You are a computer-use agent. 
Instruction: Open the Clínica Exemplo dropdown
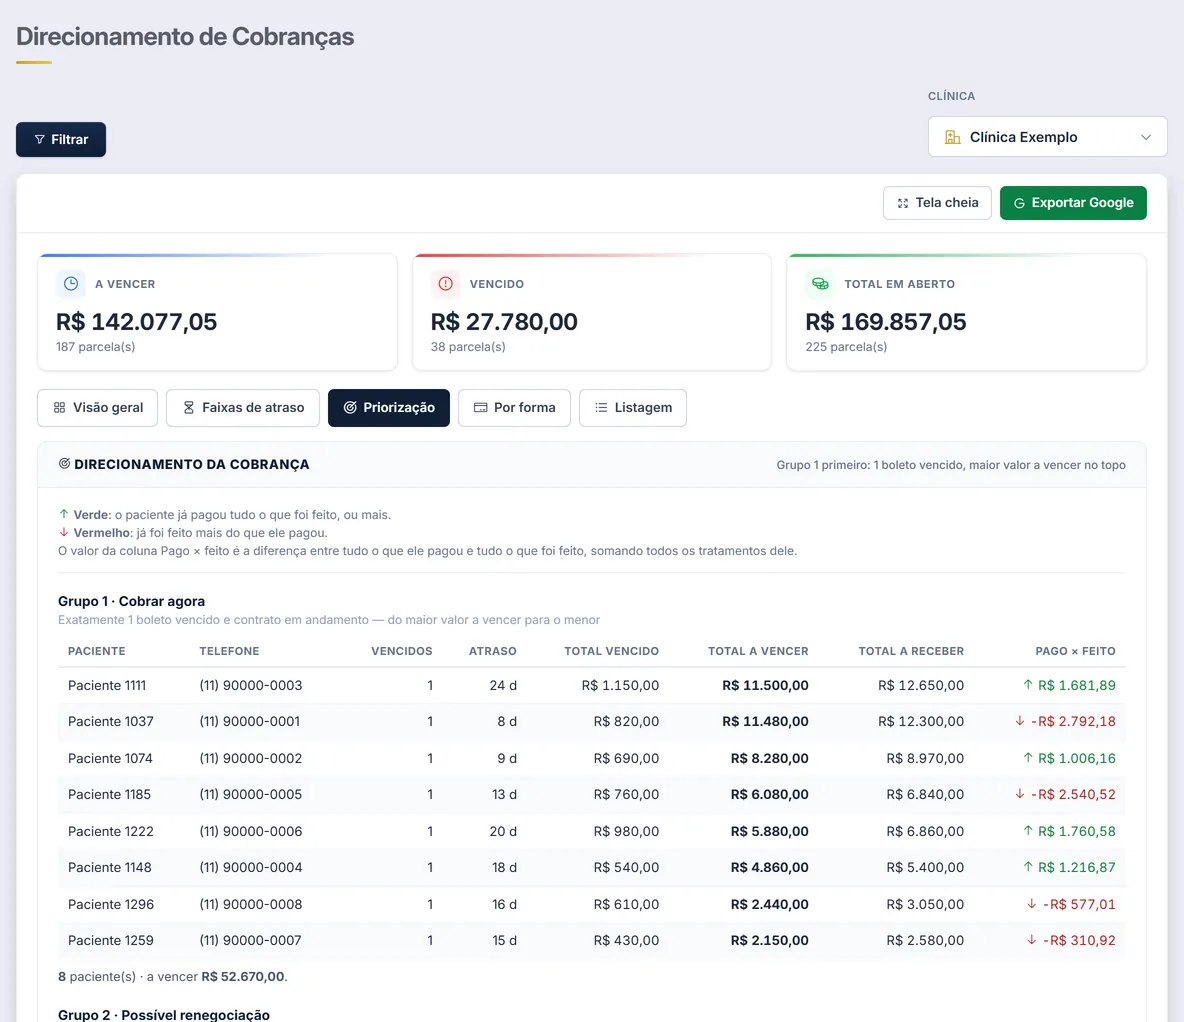tap(1047, 137)
